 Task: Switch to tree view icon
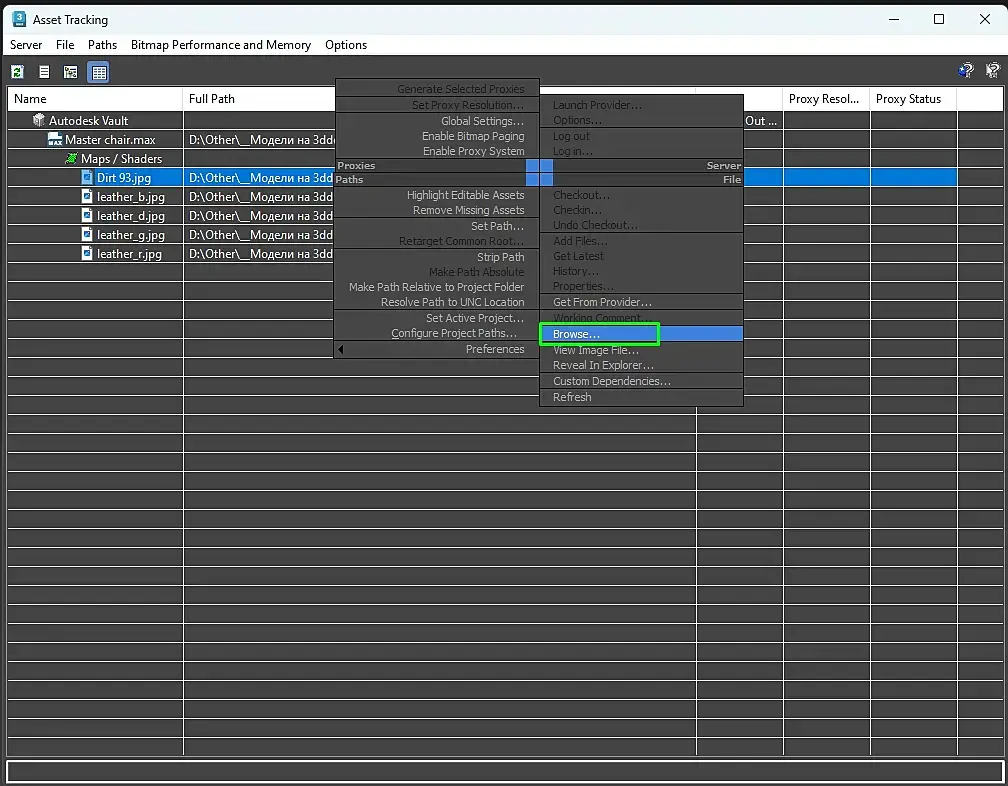tap(71, 72)
